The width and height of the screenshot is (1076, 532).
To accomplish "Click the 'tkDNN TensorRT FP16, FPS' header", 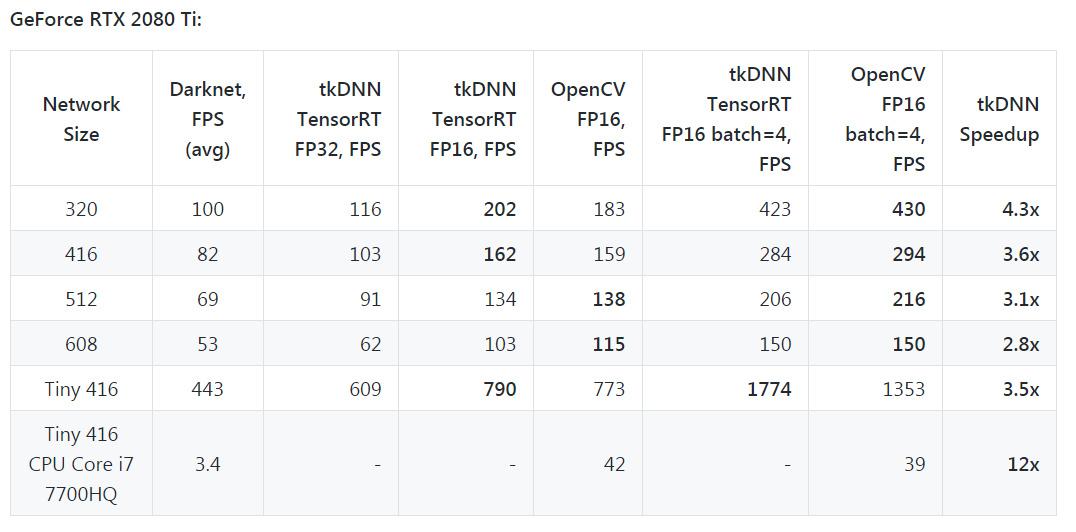I will tap(473, 119).
